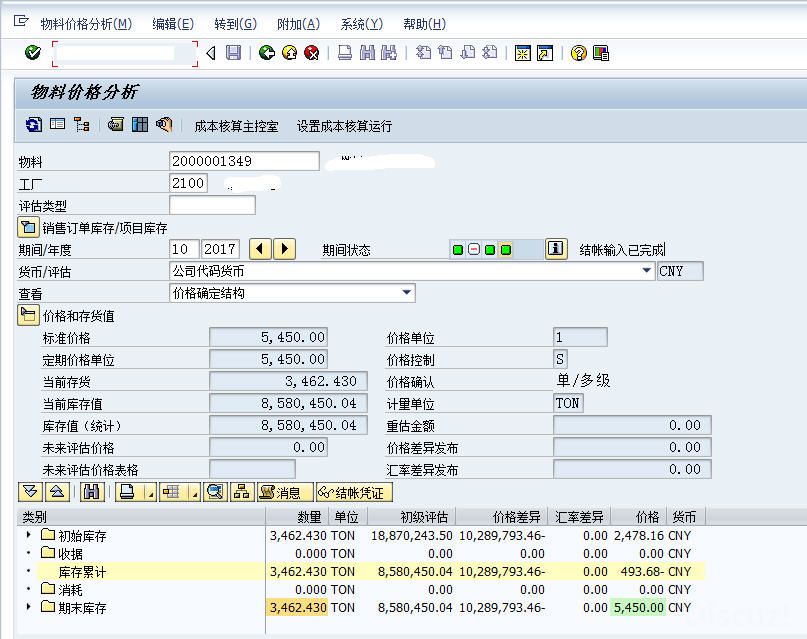The height and width of the screenshot is (639, 807).
Task: Click inside the 物料 material input field
Action: [x=245, y=160]
